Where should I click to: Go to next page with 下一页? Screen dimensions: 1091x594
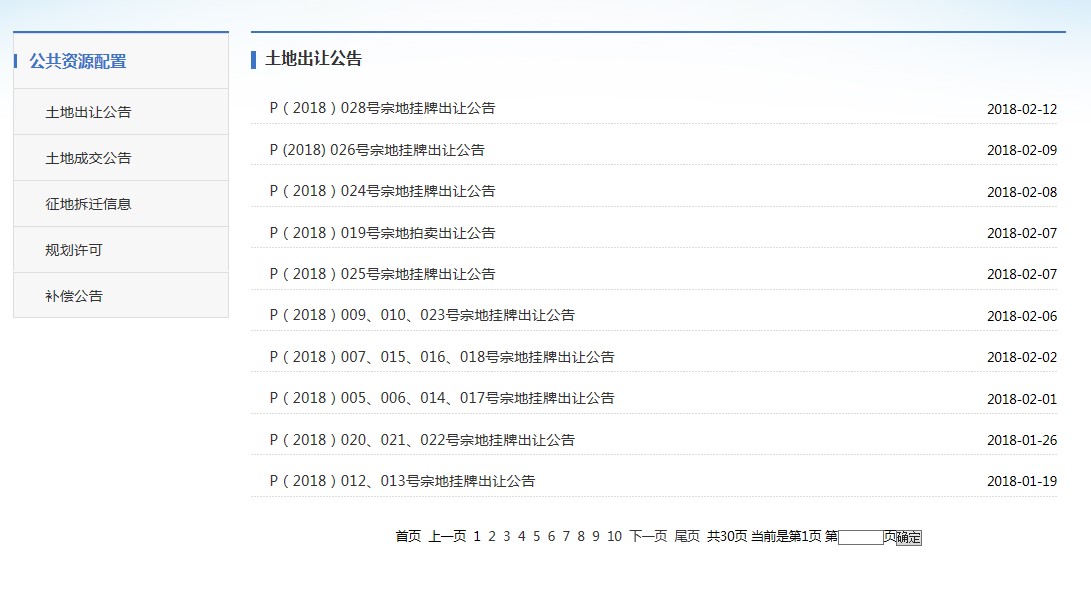click(647, 536)
